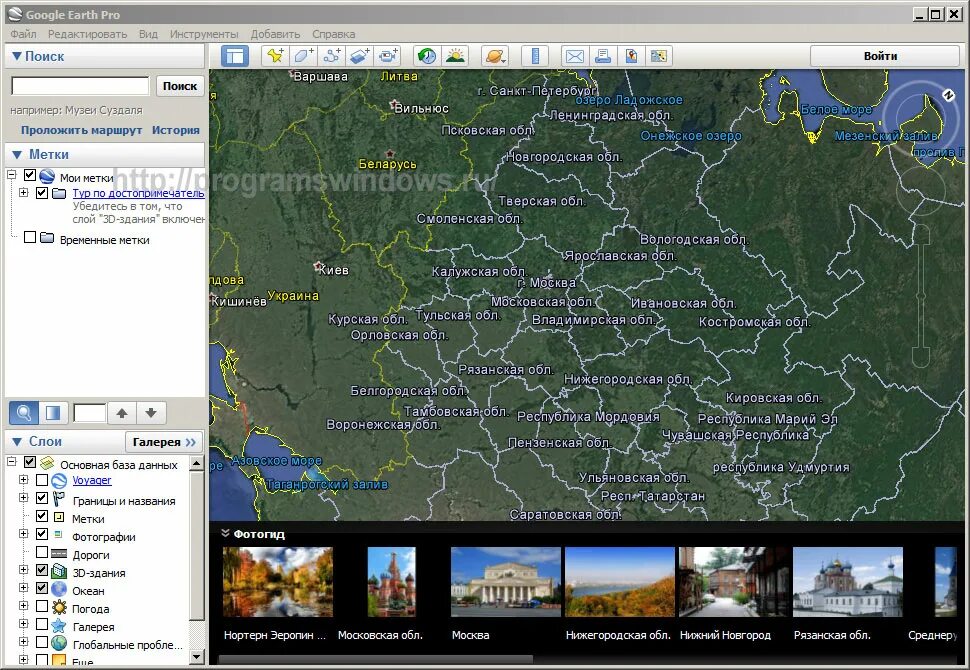Save image toolbar icon
The width and height of the screenshot is (970, 670).
coord(659,56)
